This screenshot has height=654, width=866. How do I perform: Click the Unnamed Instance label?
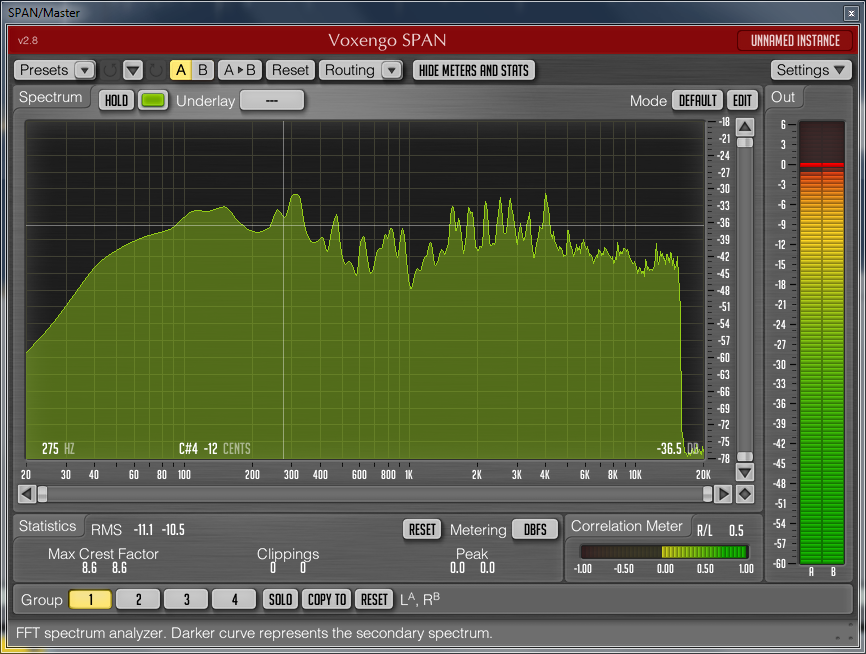tap(795, 40)
